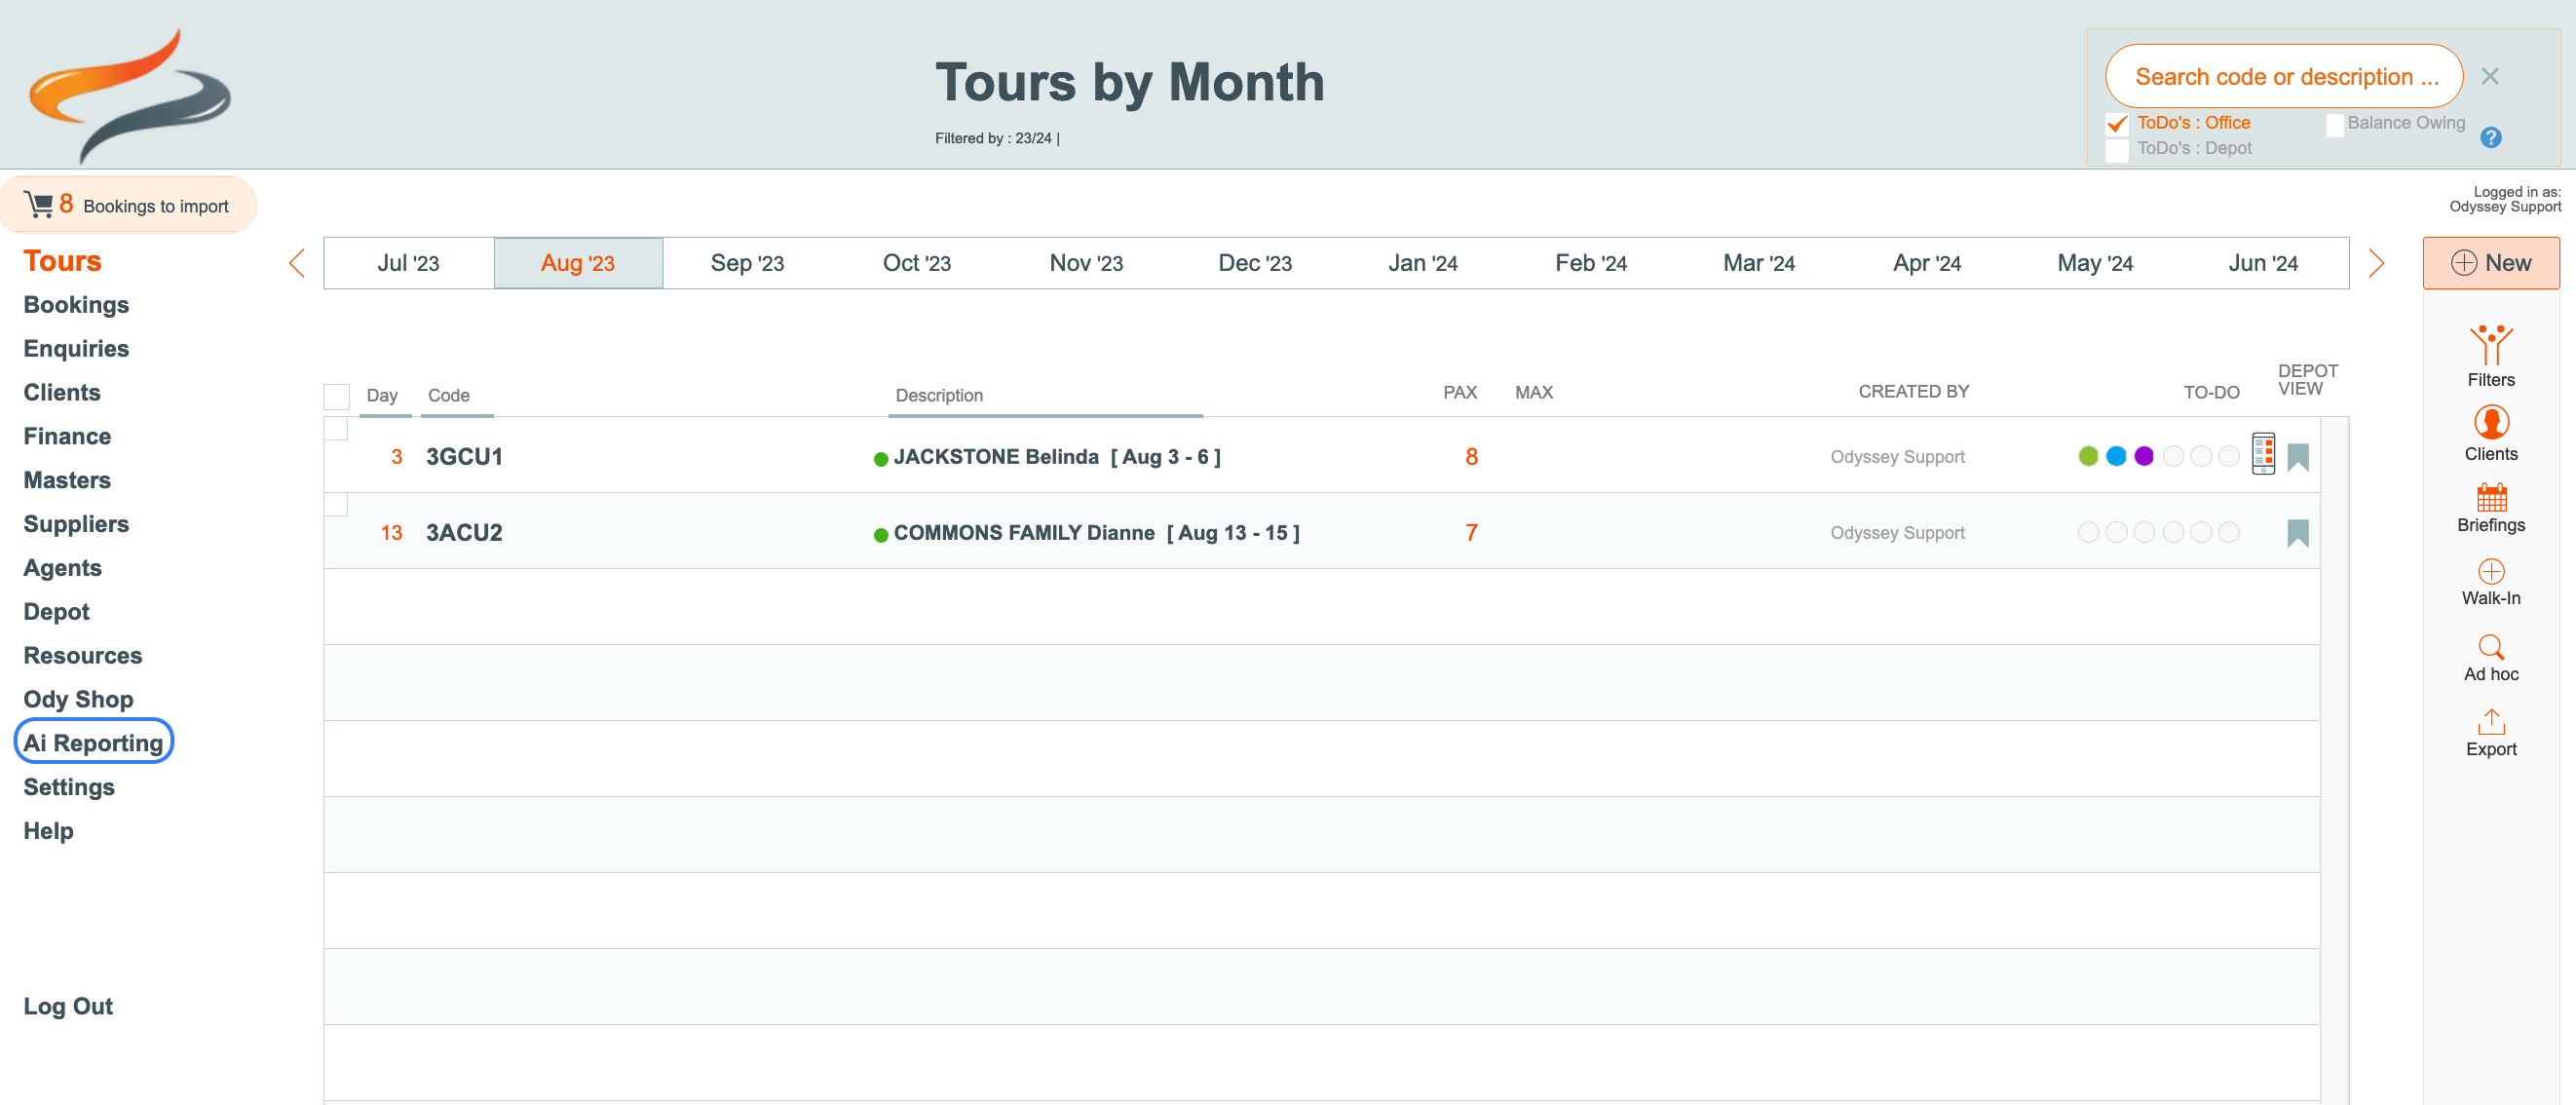Screen dimensions: 2576x1105
Task: Open the 8 Bookings to import button
Action: [x=128, y=204]
